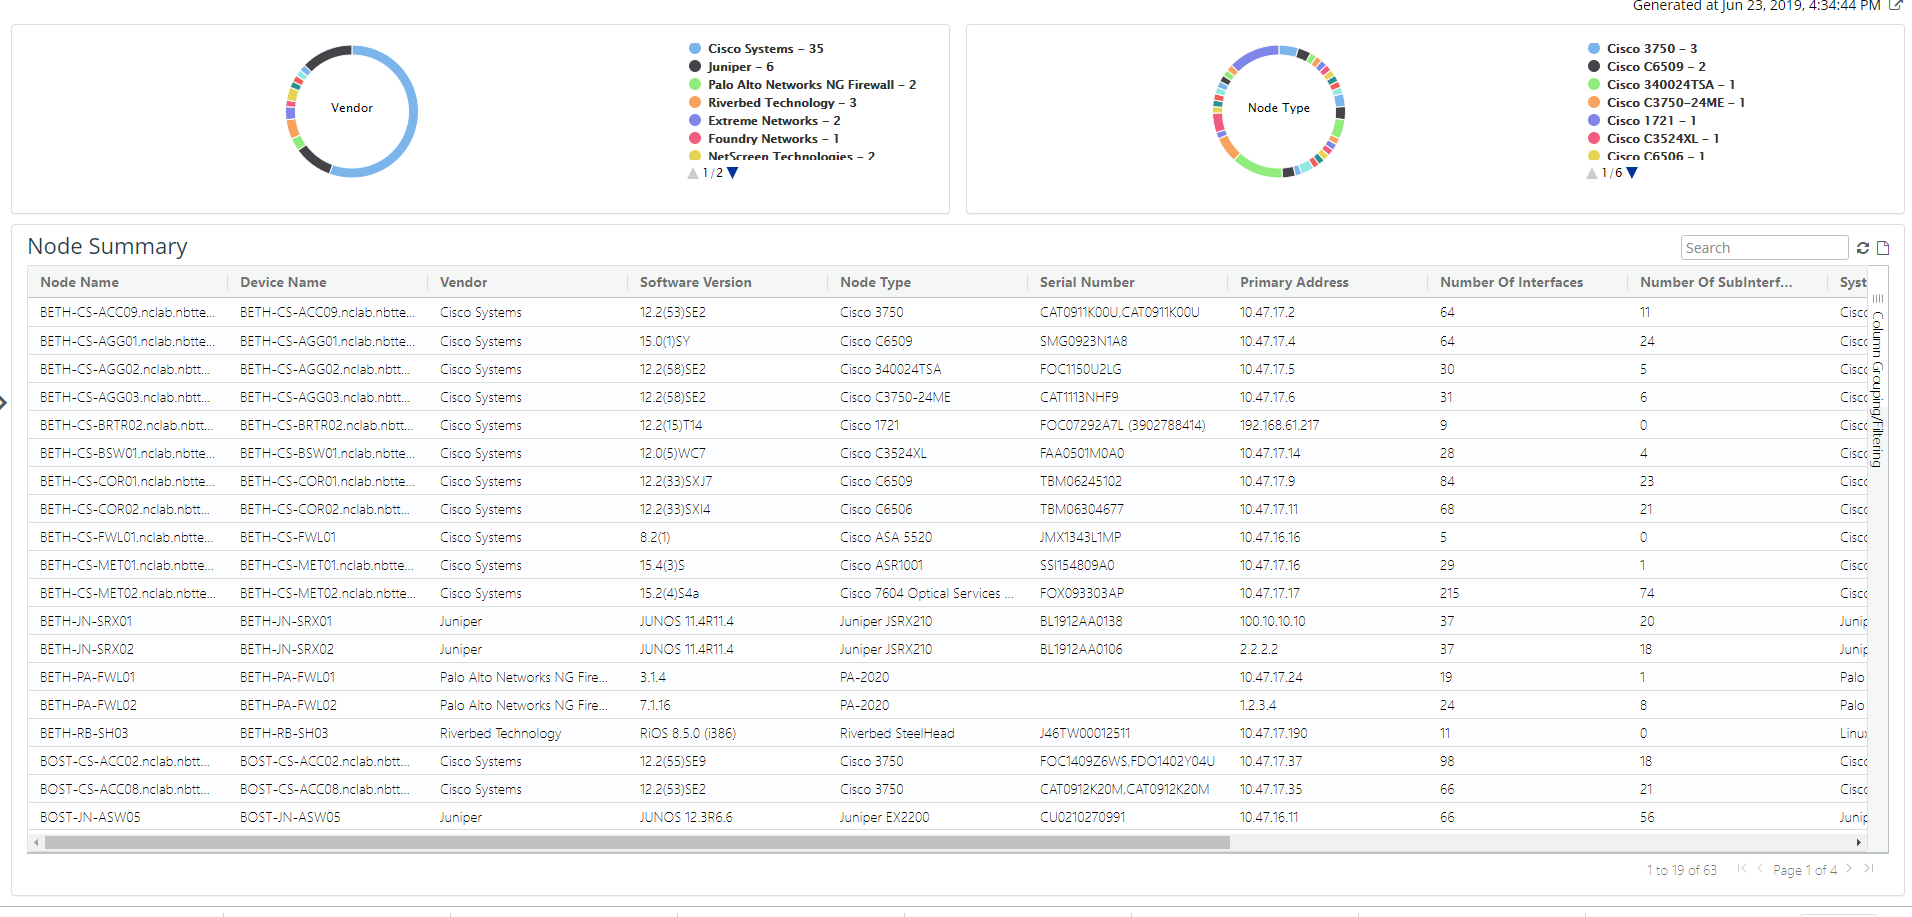Click the refresh icon beside the Search box
1912x917 pixels.
click(1863, 248)
